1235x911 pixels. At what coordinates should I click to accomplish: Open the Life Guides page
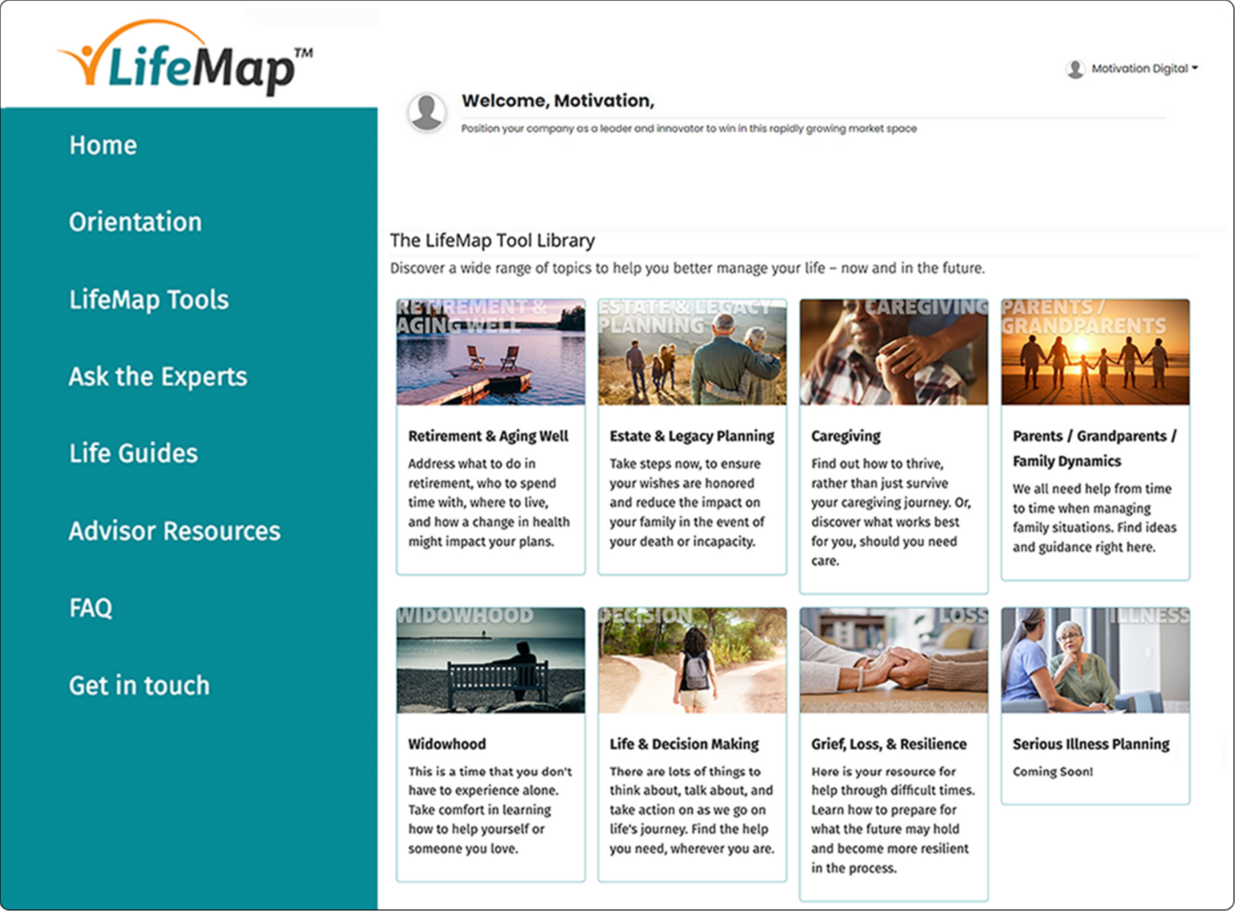coord(133,453)
